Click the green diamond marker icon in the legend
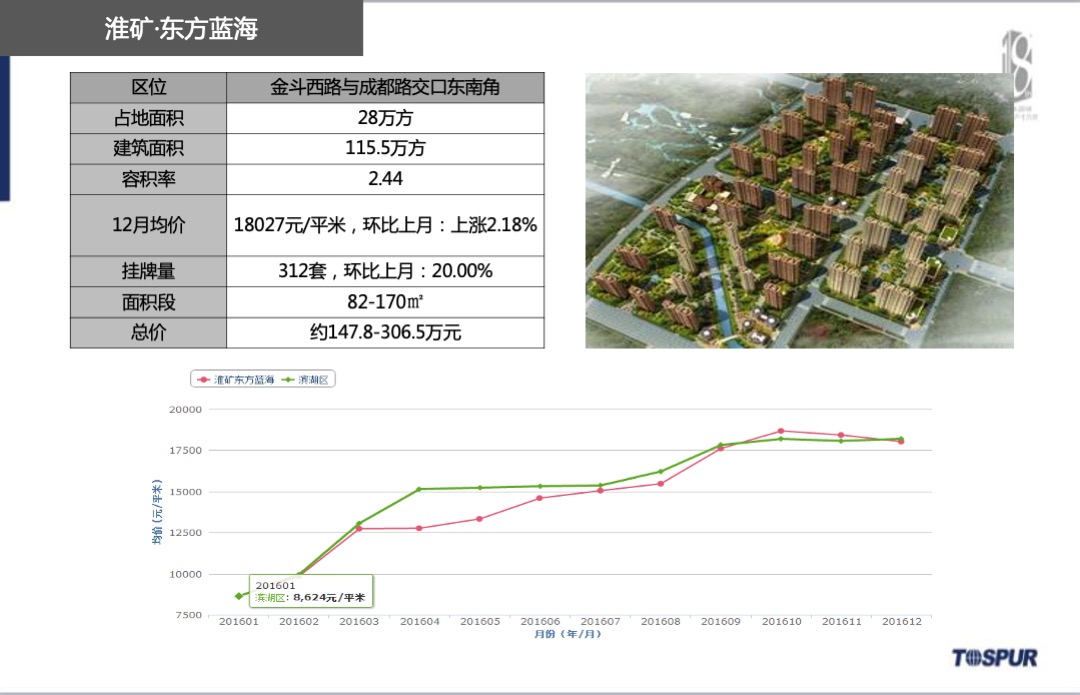The image size is (1080, 695). (x=288, y=380)
